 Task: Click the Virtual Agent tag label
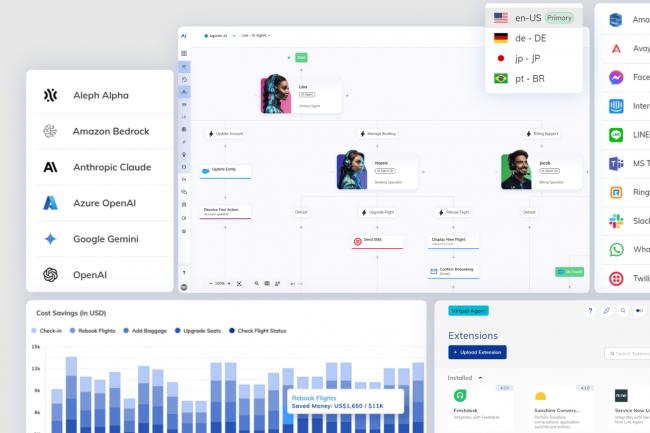click(x=468, y=311)
